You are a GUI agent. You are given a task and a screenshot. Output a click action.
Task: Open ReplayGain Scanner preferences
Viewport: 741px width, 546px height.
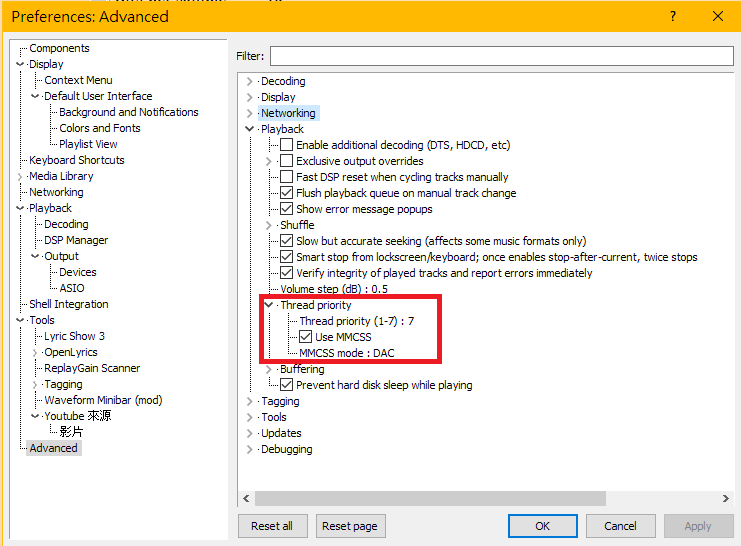click(x=92, y=368)
